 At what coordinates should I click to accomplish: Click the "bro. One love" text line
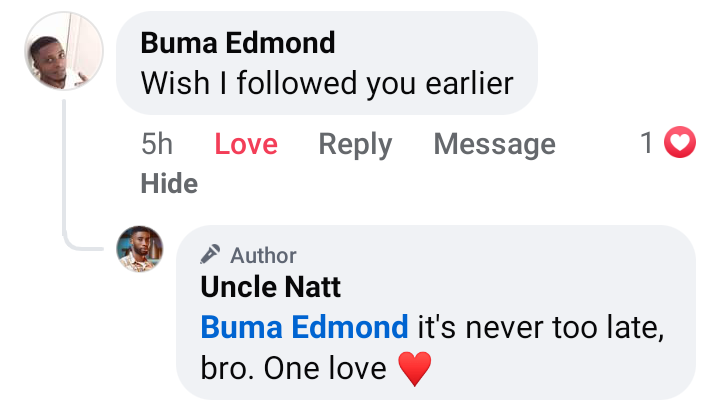click(293, 369)
